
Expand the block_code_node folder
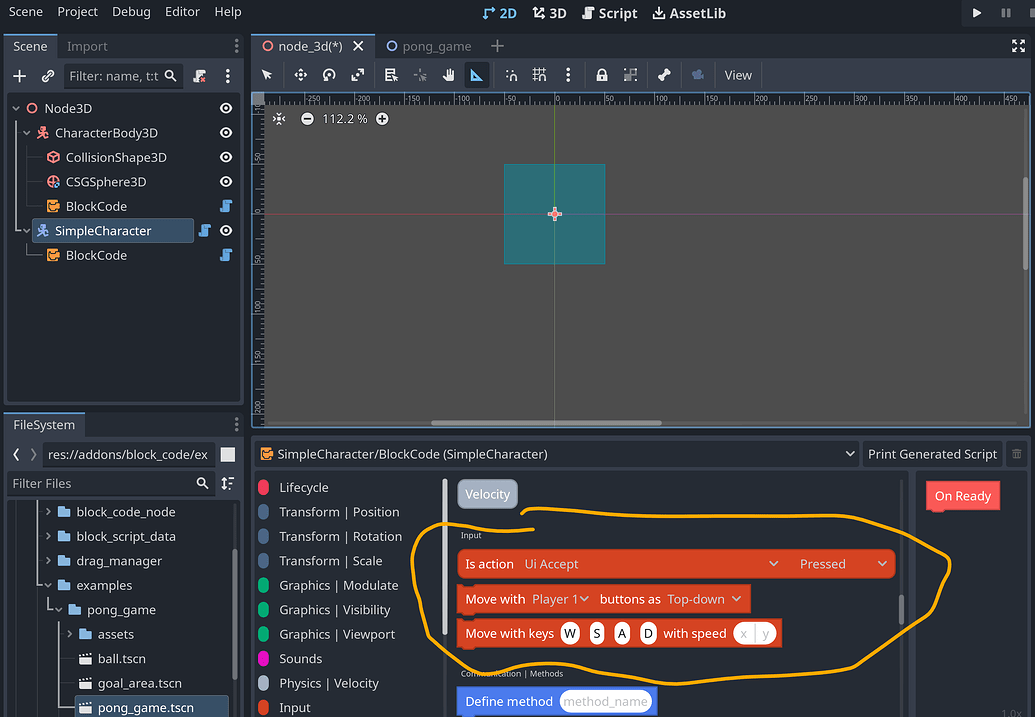click(48, 512)
